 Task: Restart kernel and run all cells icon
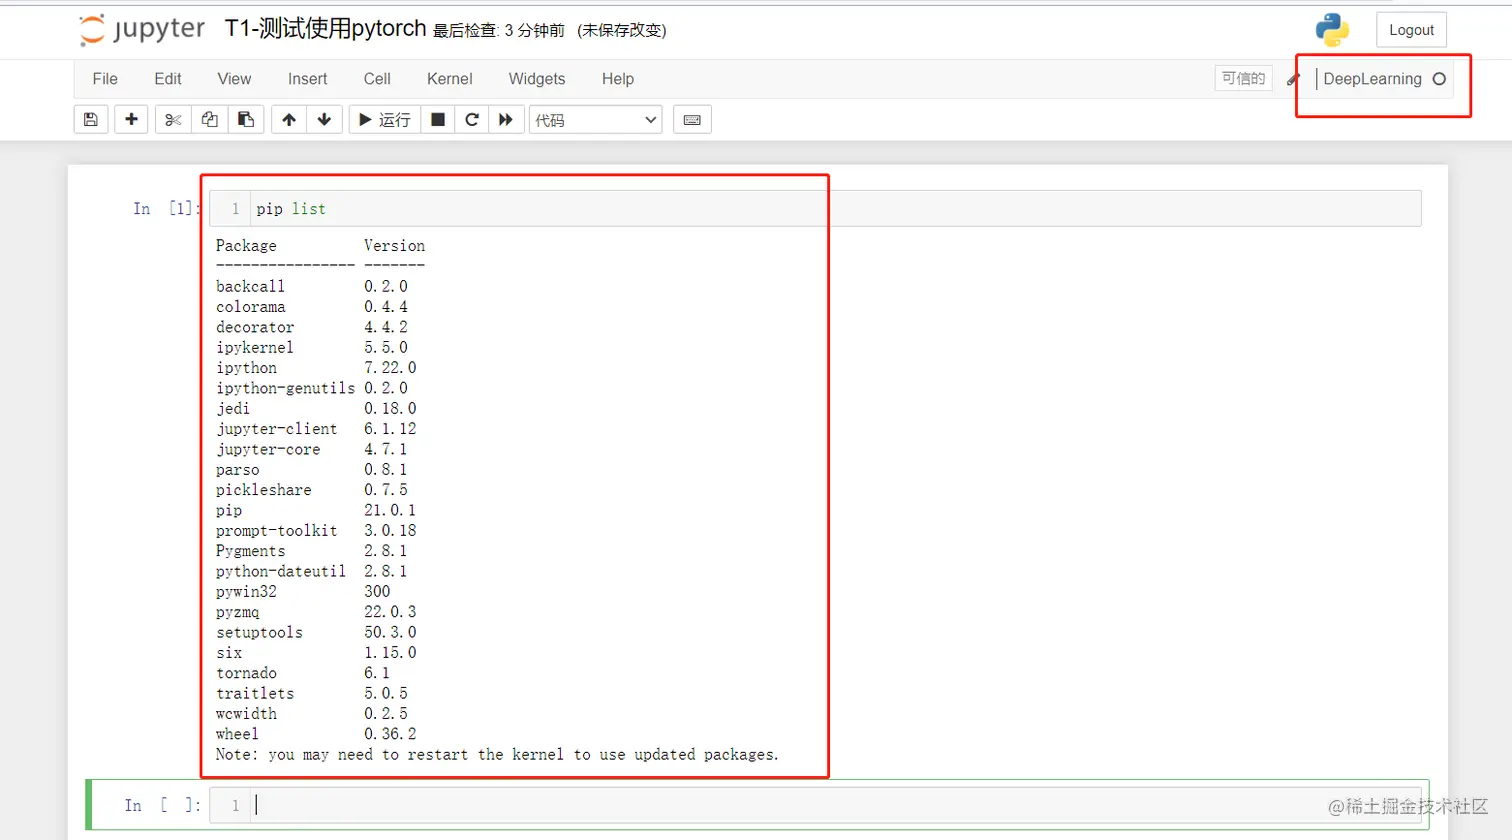pyautogui.click(x=506, y=120)
